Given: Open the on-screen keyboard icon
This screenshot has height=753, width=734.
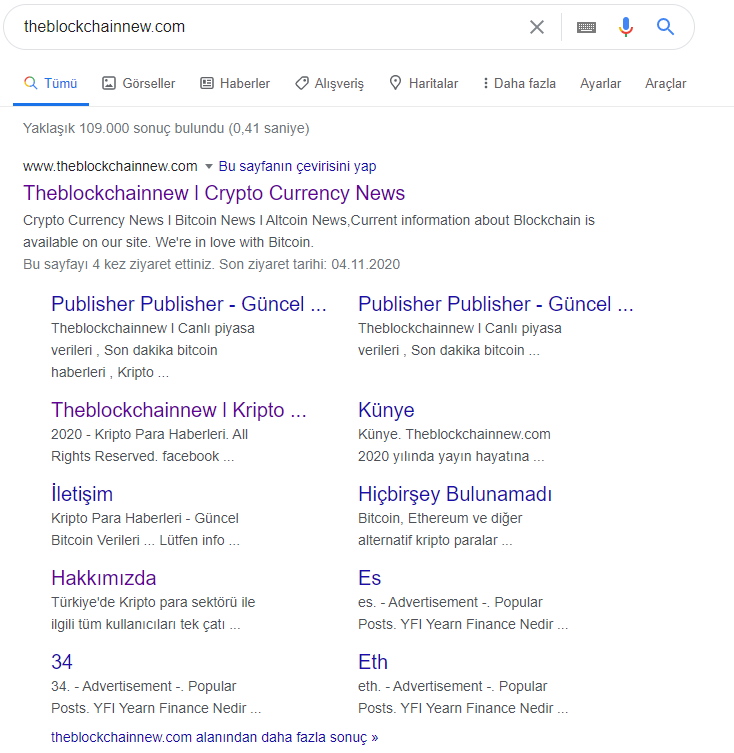Looking at the screenshot, I should (586, 27).
